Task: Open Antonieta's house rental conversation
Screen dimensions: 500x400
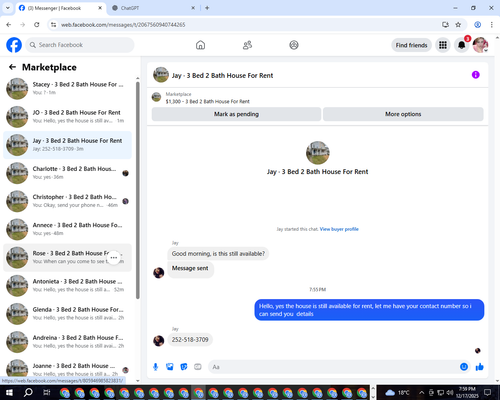Action: pyautogui.click(x=67, y=286)
